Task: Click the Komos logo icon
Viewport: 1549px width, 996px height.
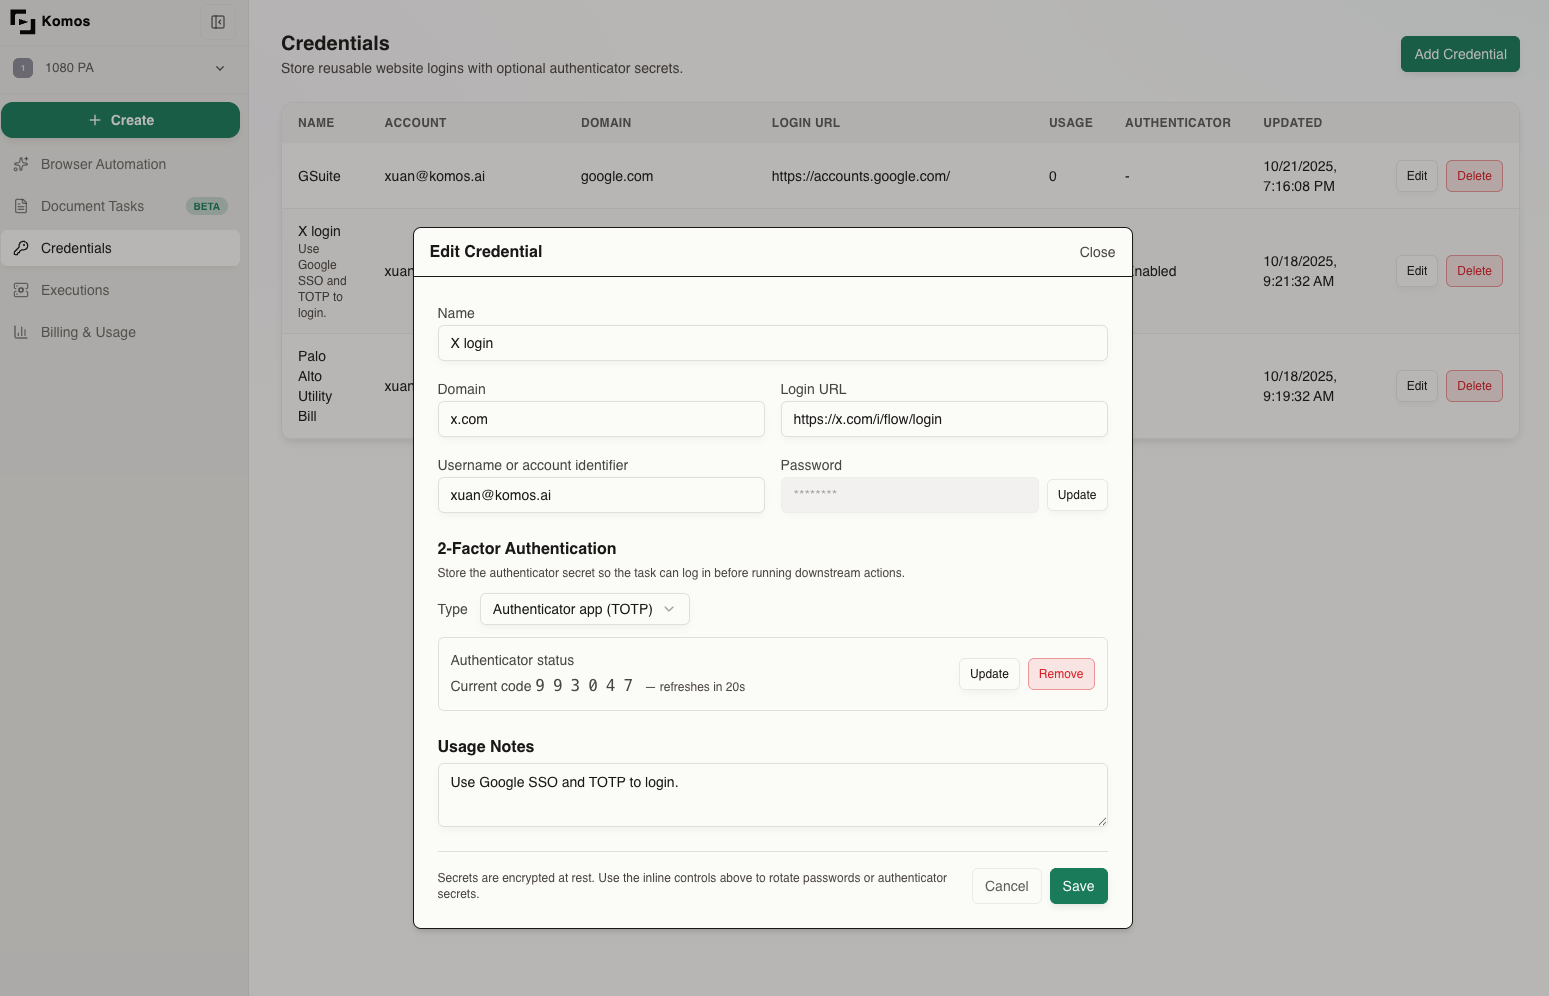Action: click(22, 21)
